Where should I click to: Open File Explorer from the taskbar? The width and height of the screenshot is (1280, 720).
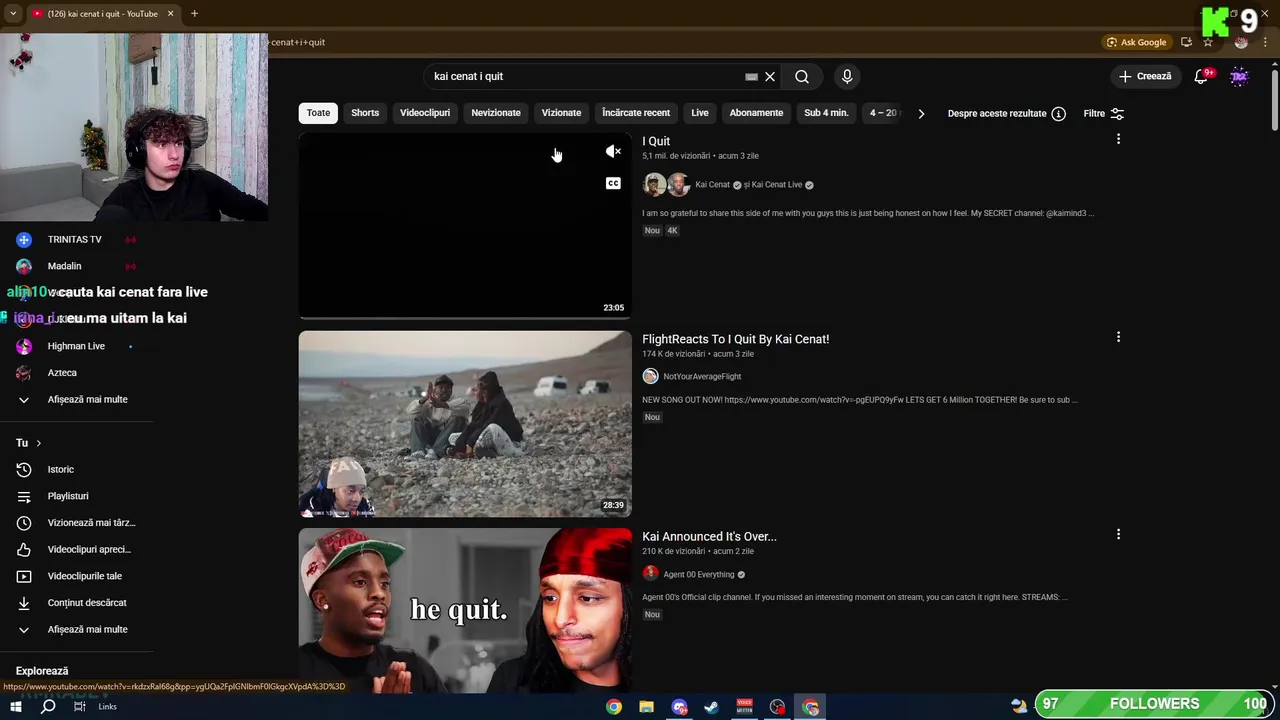pos(646,707)
